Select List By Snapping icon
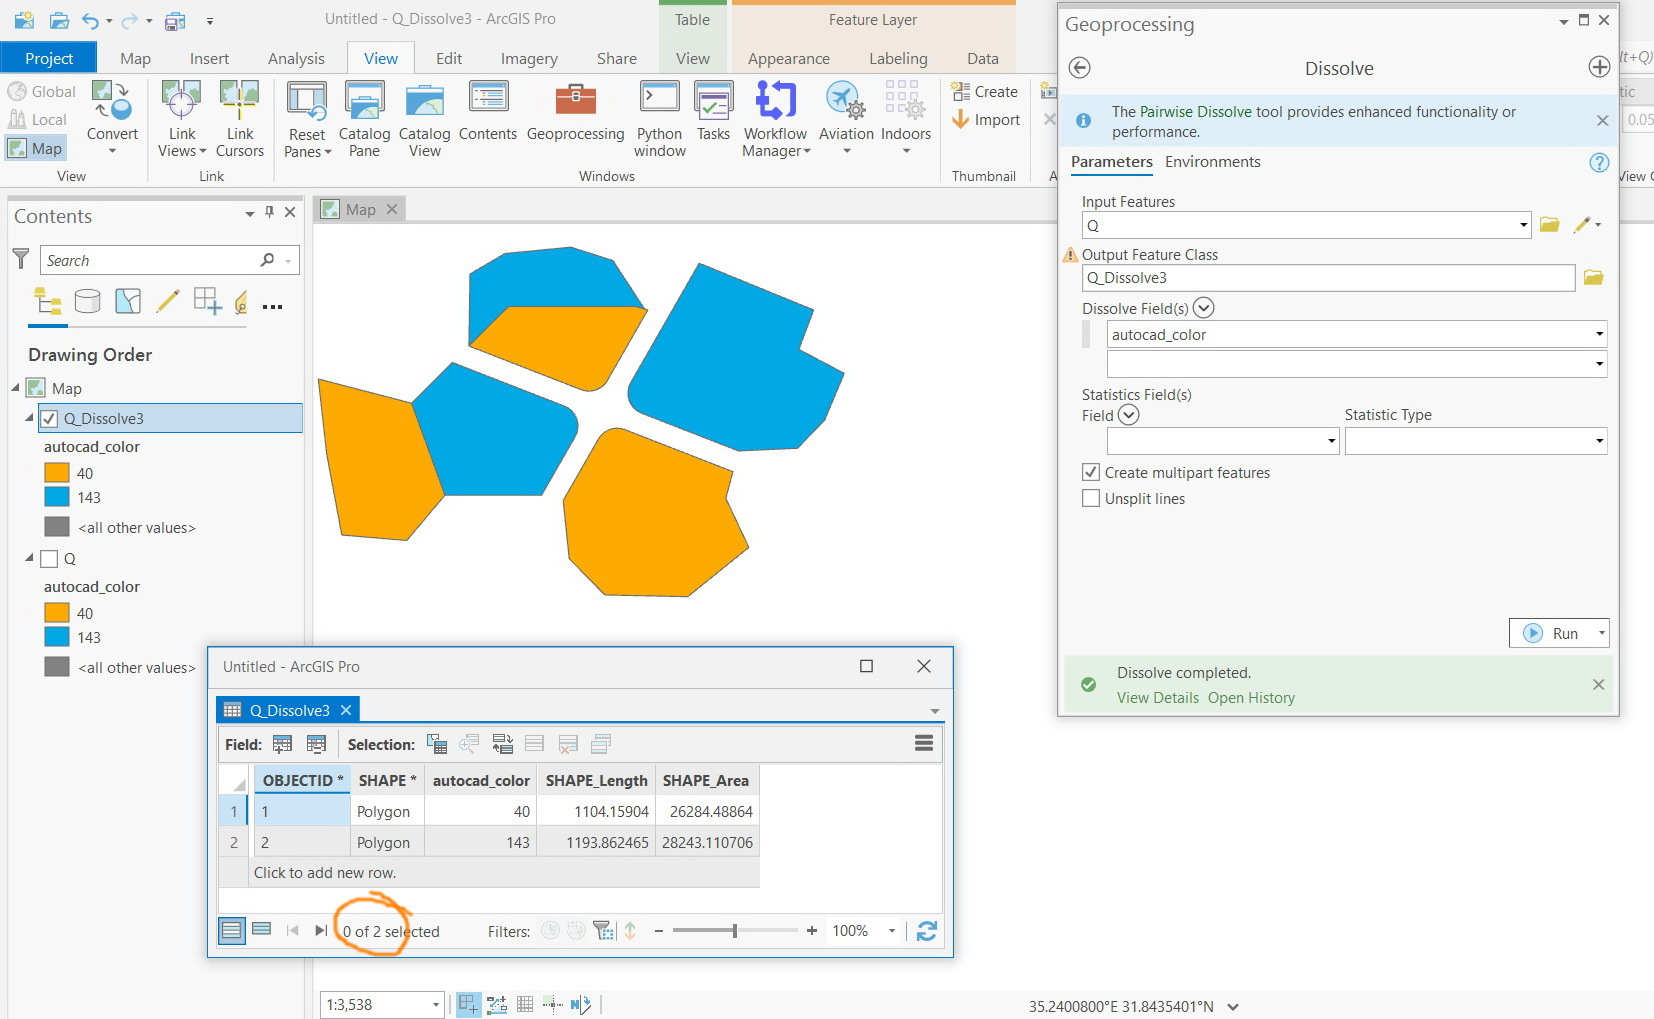This screenshot has height=1019, width=1654. point(208,301)
